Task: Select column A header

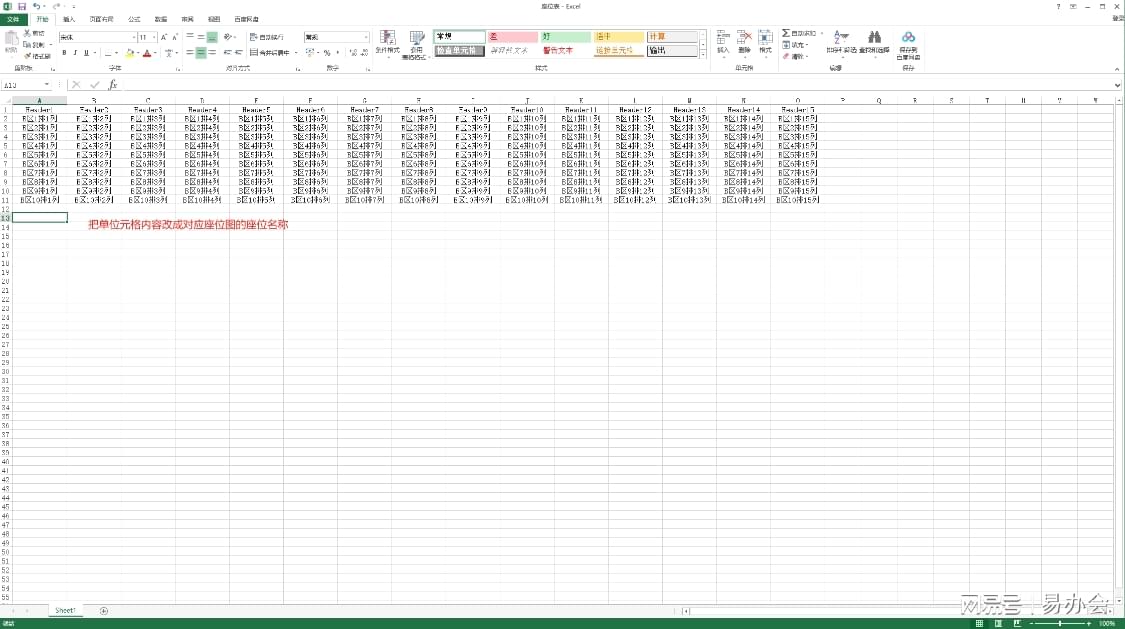Action: pos(39,100)
